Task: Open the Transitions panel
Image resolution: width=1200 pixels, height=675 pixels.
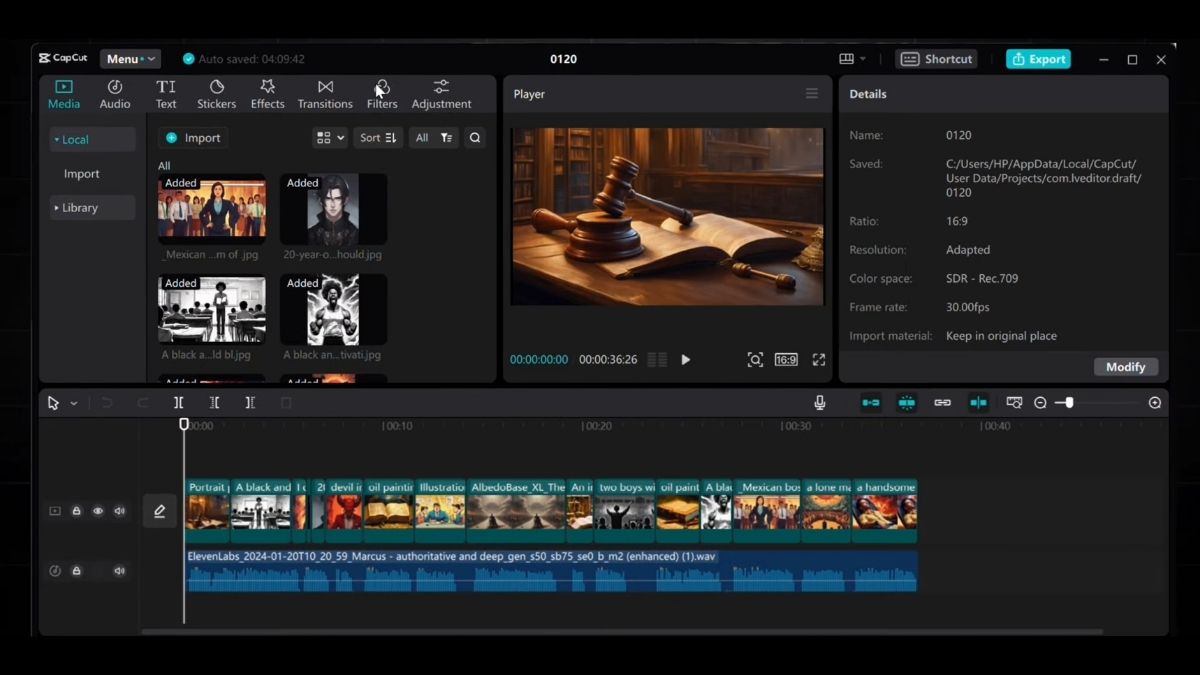Action: click(x=325, y=94)
